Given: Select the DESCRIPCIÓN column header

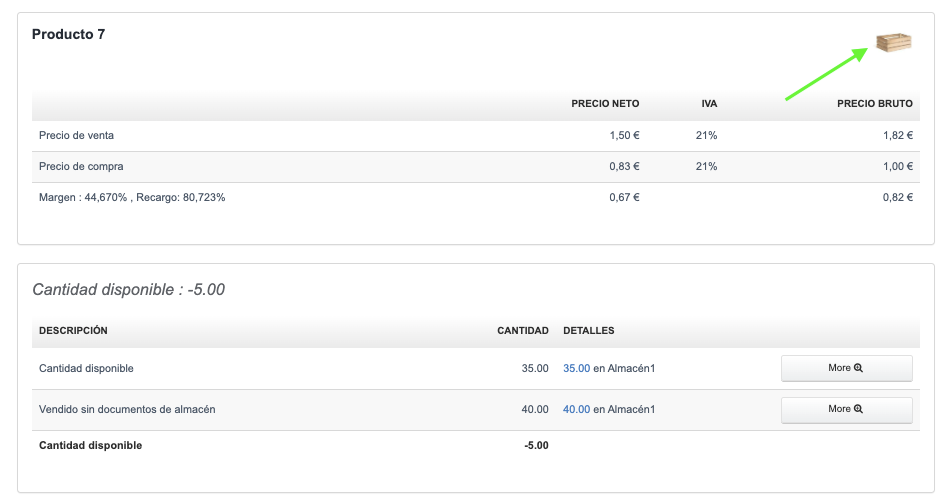Looking at the screenshot, I should tap(73, 330).
